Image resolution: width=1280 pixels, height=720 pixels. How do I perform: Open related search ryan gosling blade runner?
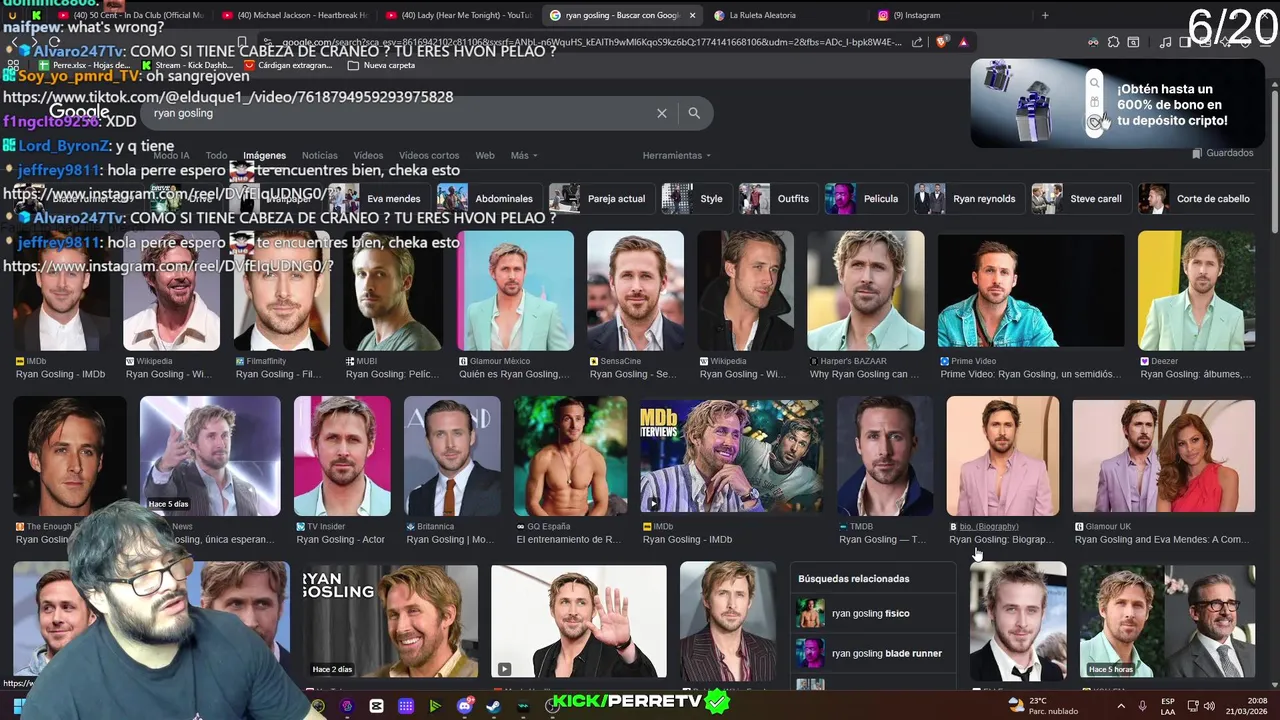click(872, 653)
